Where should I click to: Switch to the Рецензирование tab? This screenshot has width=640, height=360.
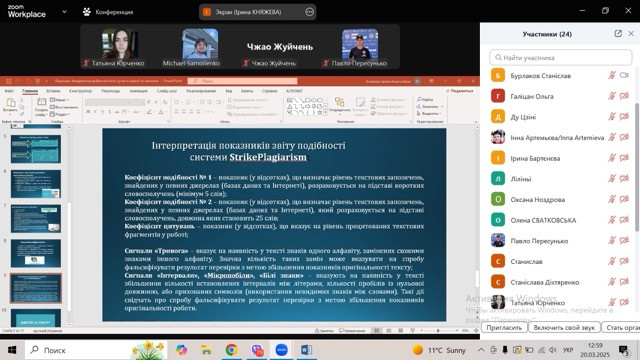tap(202, 91)
